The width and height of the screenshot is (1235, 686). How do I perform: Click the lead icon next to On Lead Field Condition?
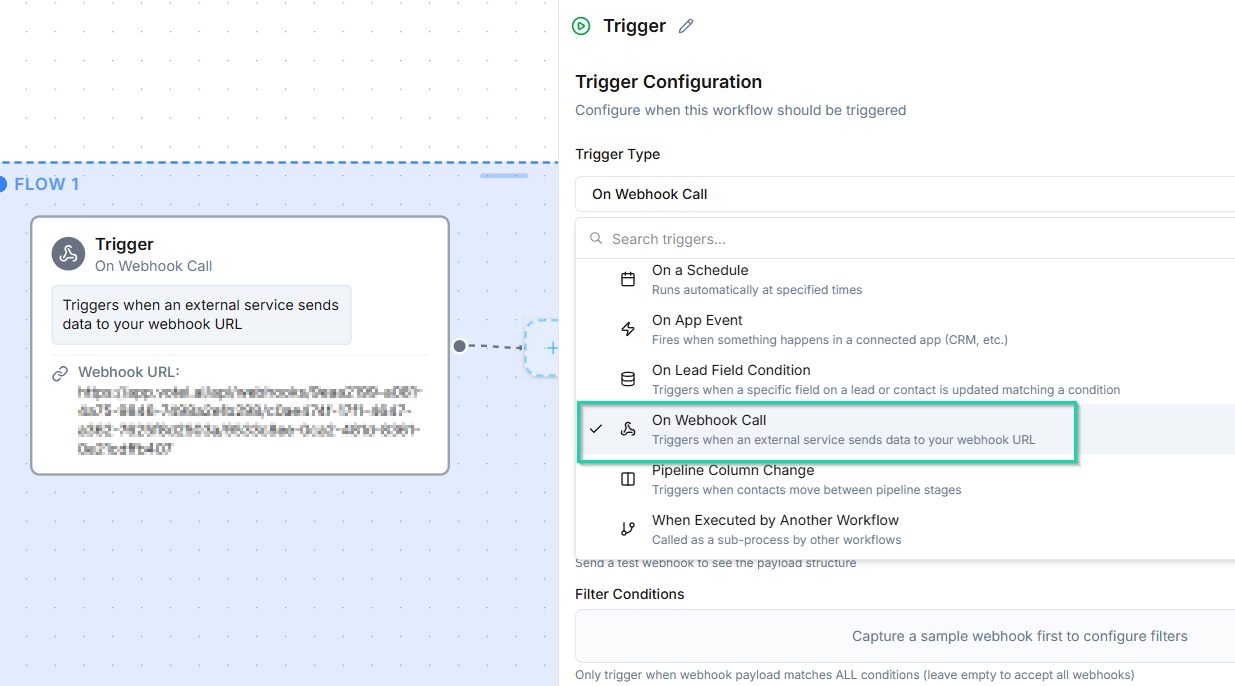pyautogui.click(x=627, y=378)
